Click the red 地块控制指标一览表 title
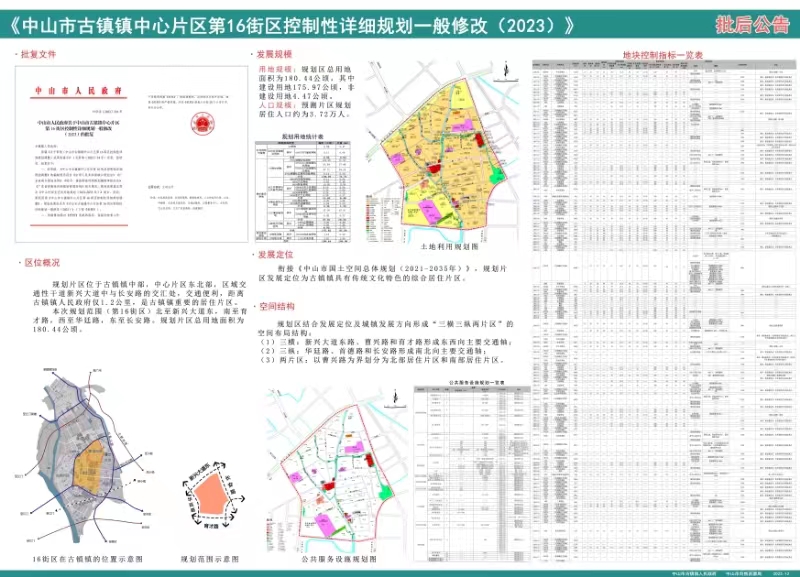The width and height of the screenshot is (800, 577). (663, 55)
